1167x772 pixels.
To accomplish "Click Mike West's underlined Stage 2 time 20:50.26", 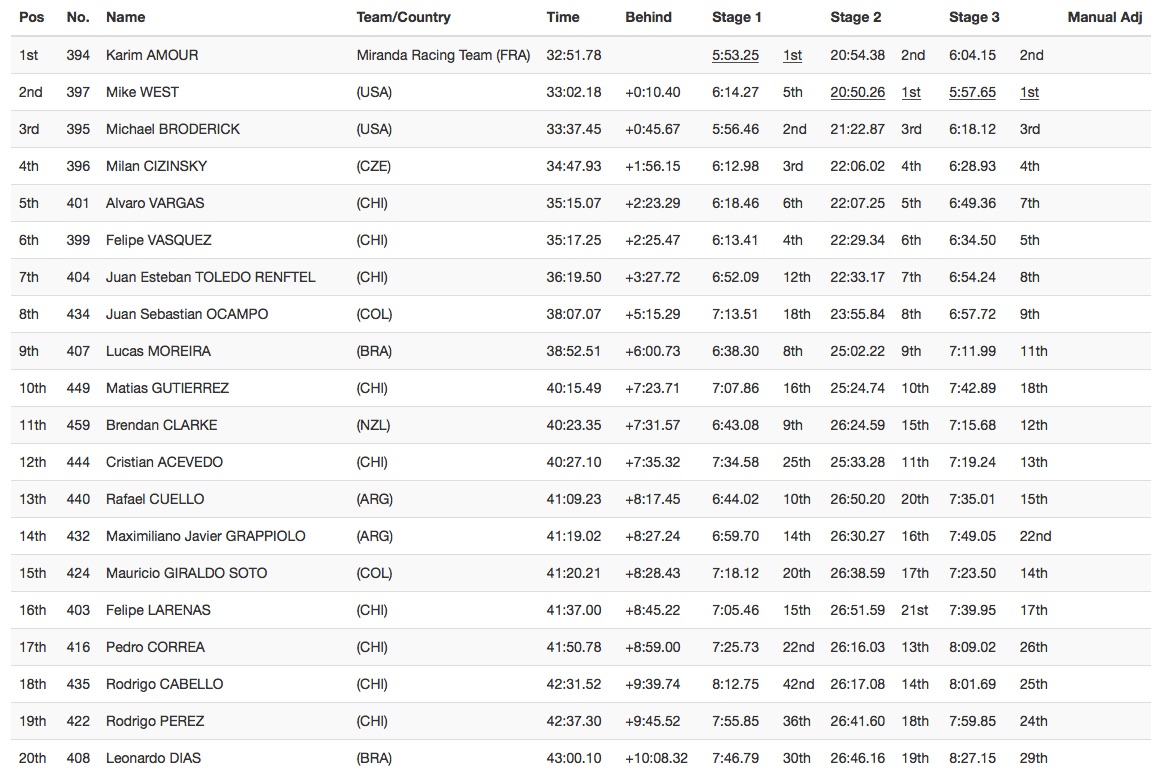I will pyautogui.click(x=857, y=93).
